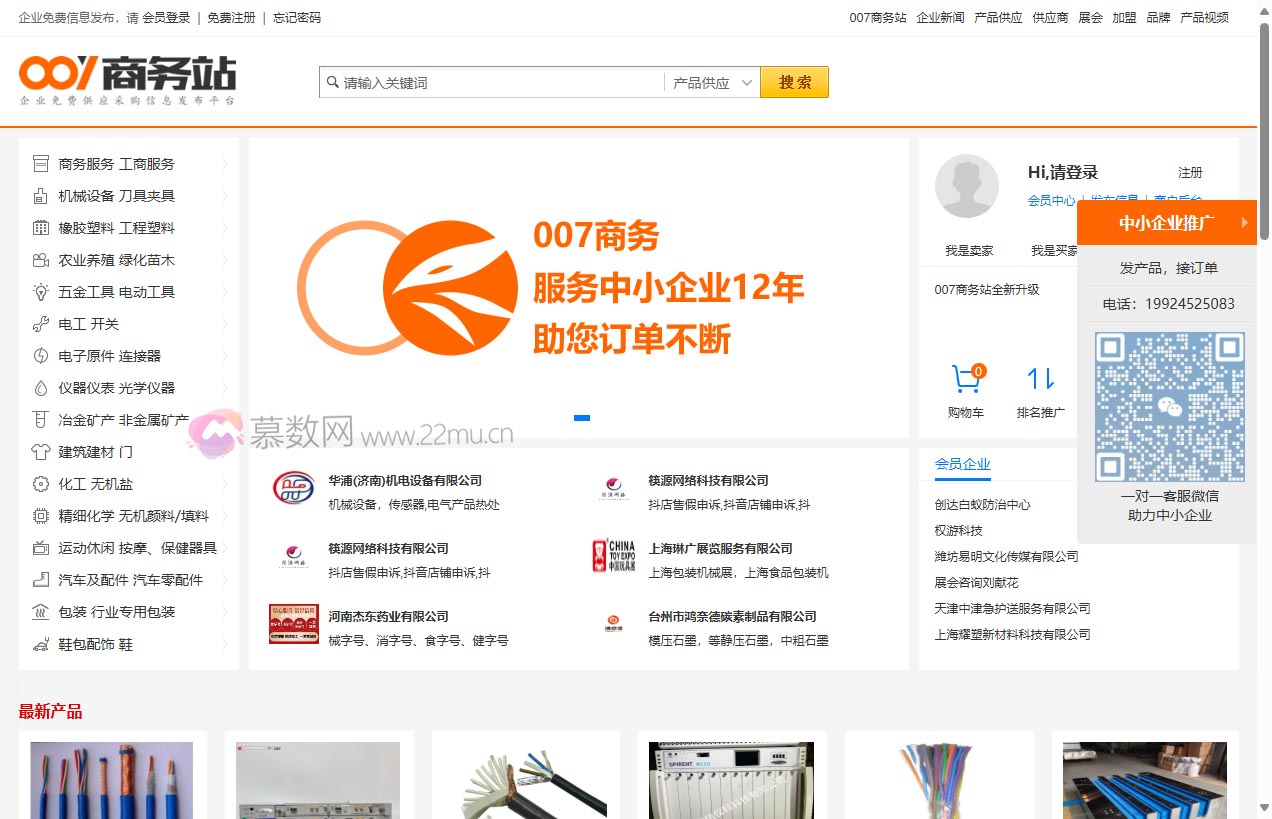
Task: Collapse the 中小企业推广 side panel
Action: pyautogui.click(x=1245, y=222)
